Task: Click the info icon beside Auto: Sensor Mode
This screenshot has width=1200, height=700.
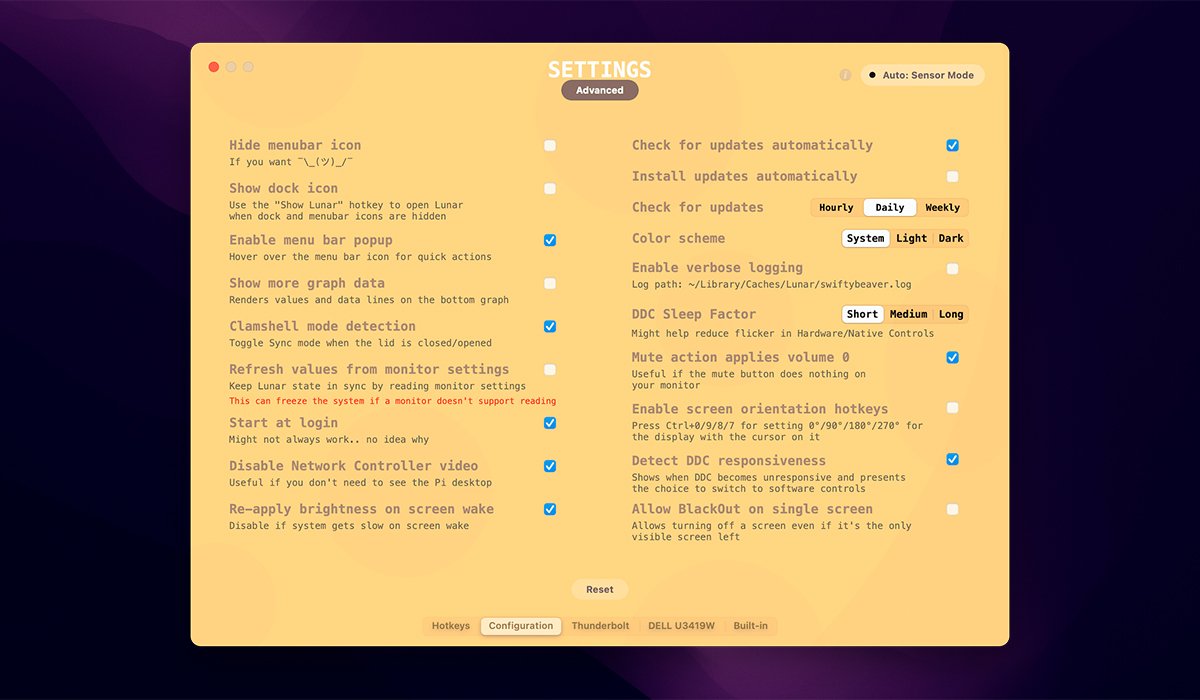Action: [x=845, y=75]
